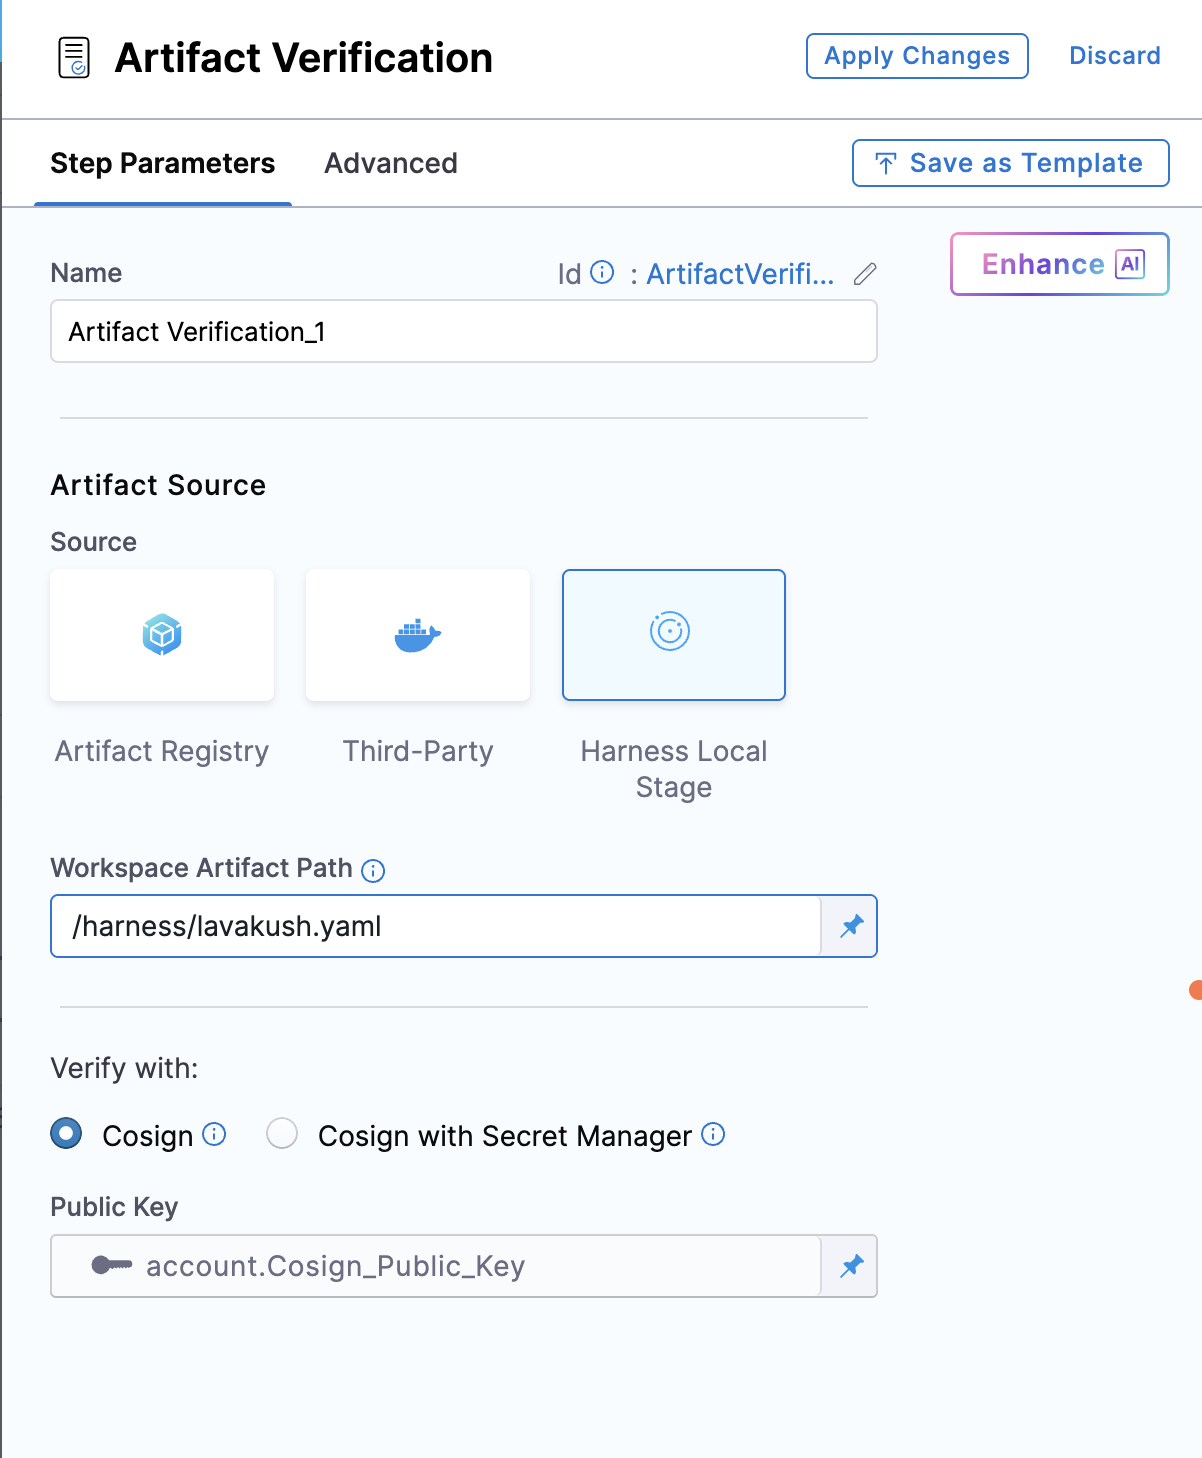Image resolution: width=1202 pixels, height=1458 pixels.
Task: Click the pin icon beside Public Key
Action: (851, 1266)
